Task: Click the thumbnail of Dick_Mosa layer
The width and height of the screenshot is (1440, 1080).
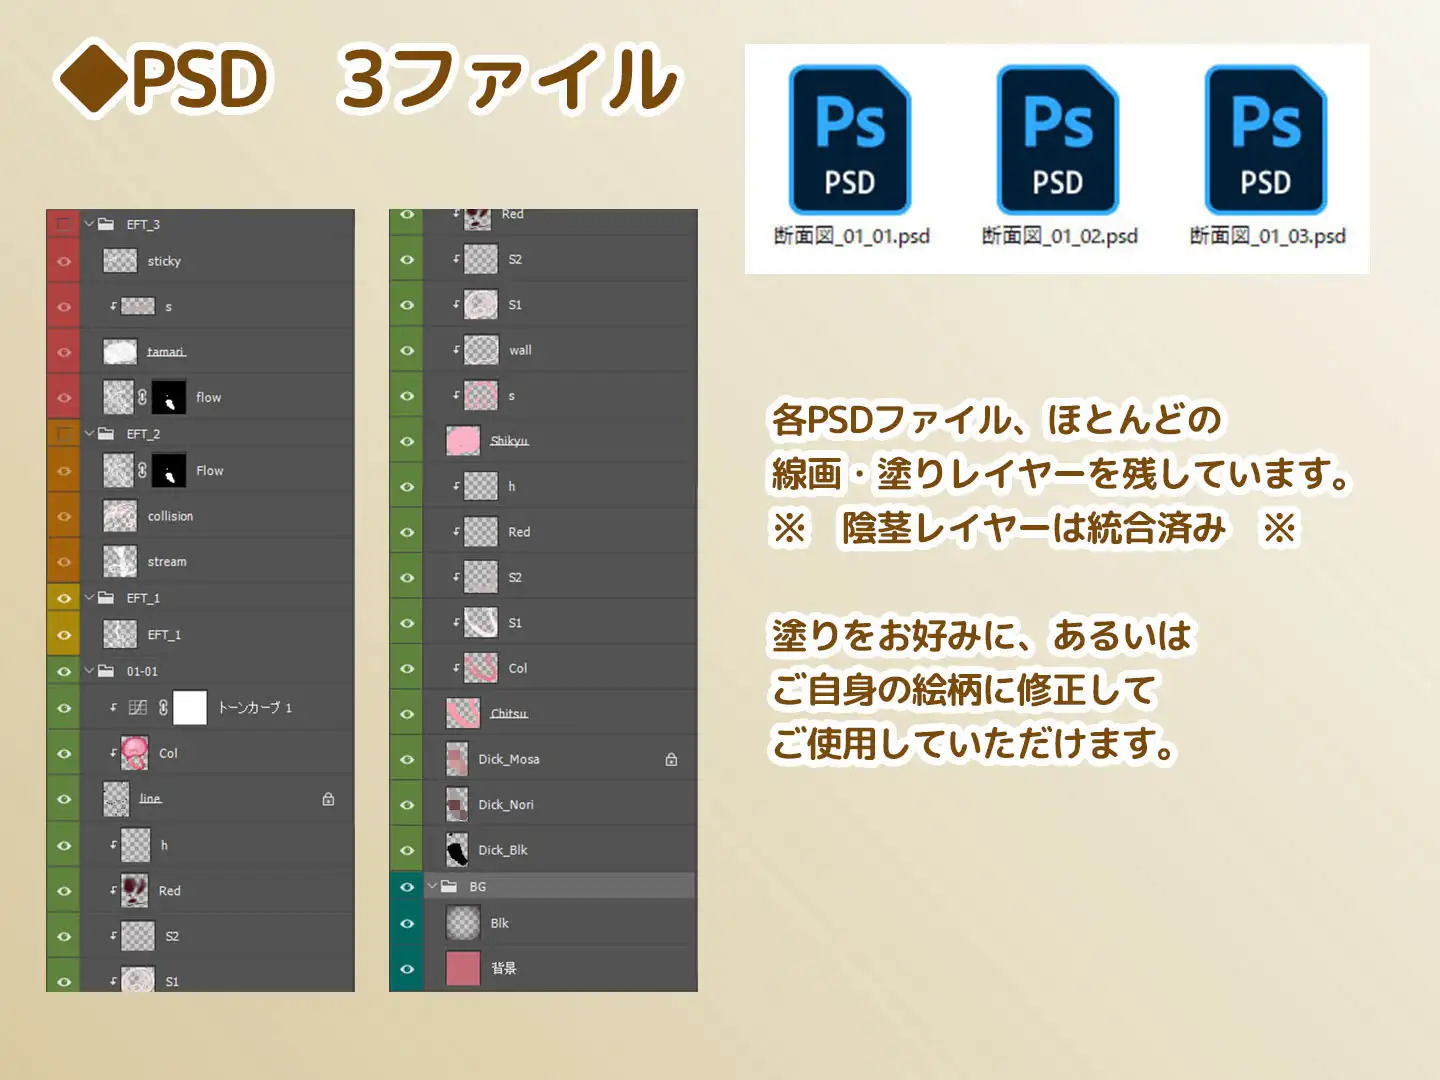Action: 457,759
